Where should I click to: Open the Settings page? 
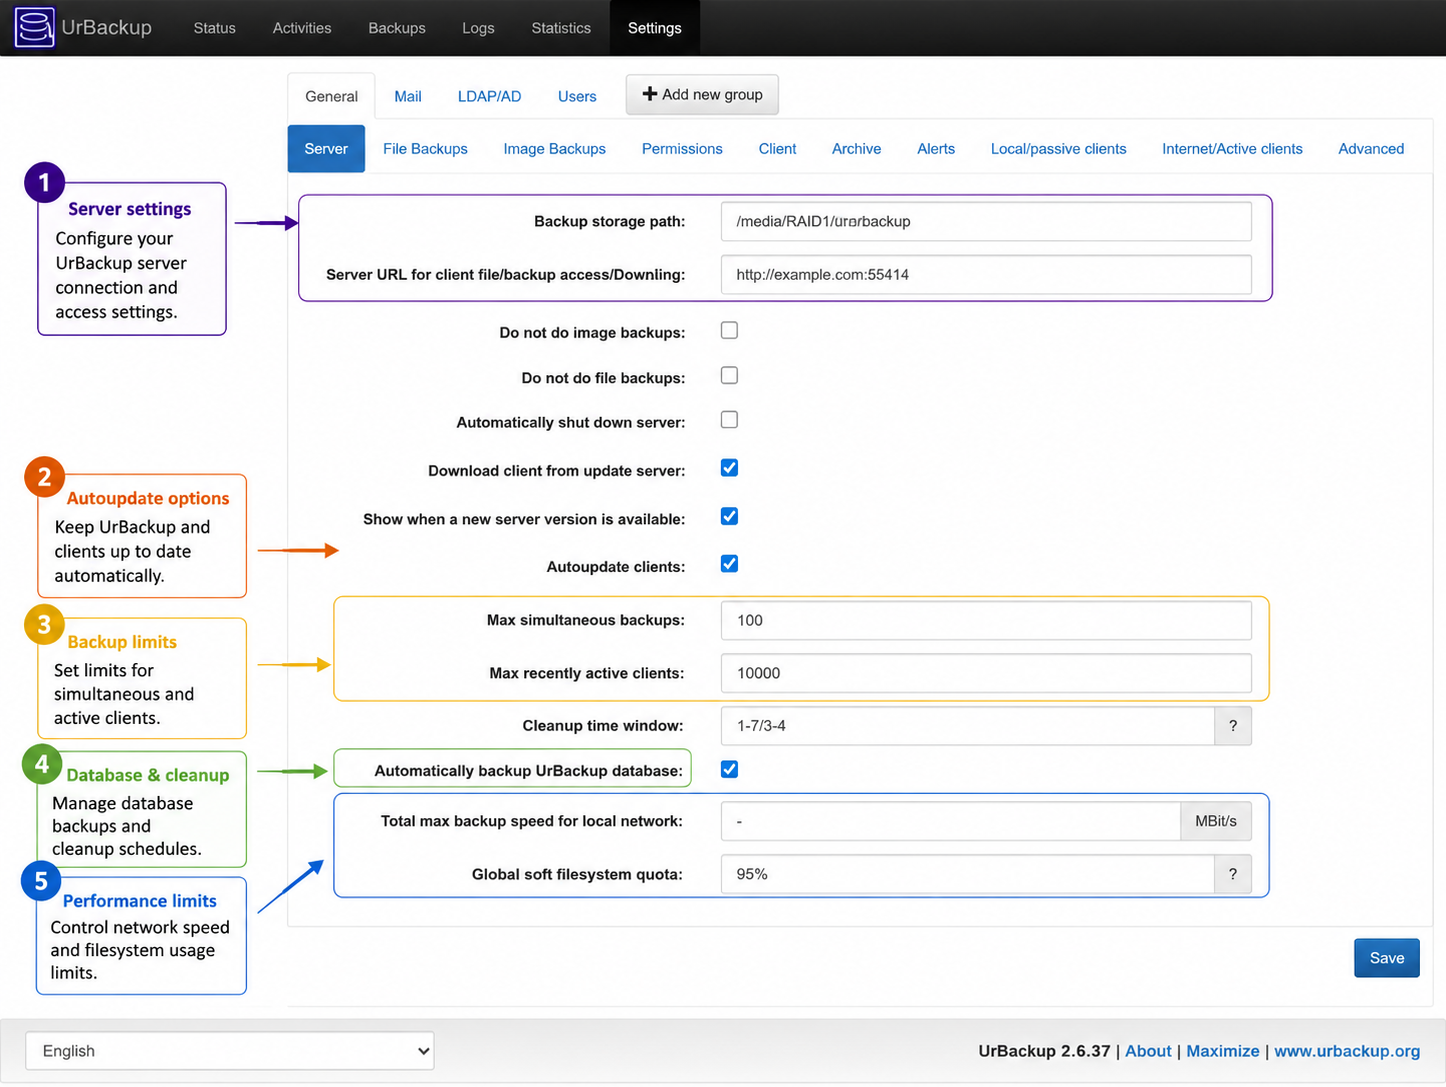tap(655, 28)
